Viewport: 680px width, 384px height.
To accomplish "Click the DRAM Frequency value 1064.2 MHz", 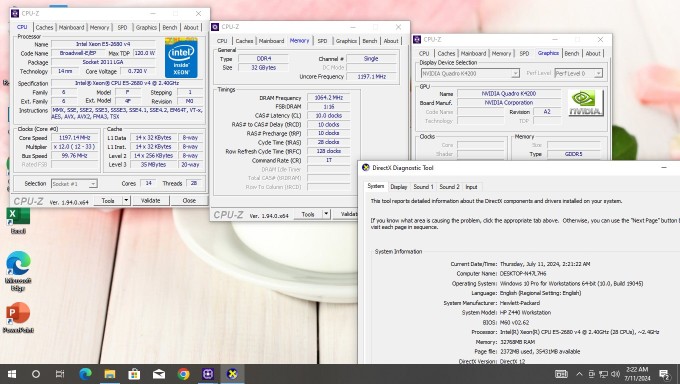I will pyautogui.click(x=329, y=98).
